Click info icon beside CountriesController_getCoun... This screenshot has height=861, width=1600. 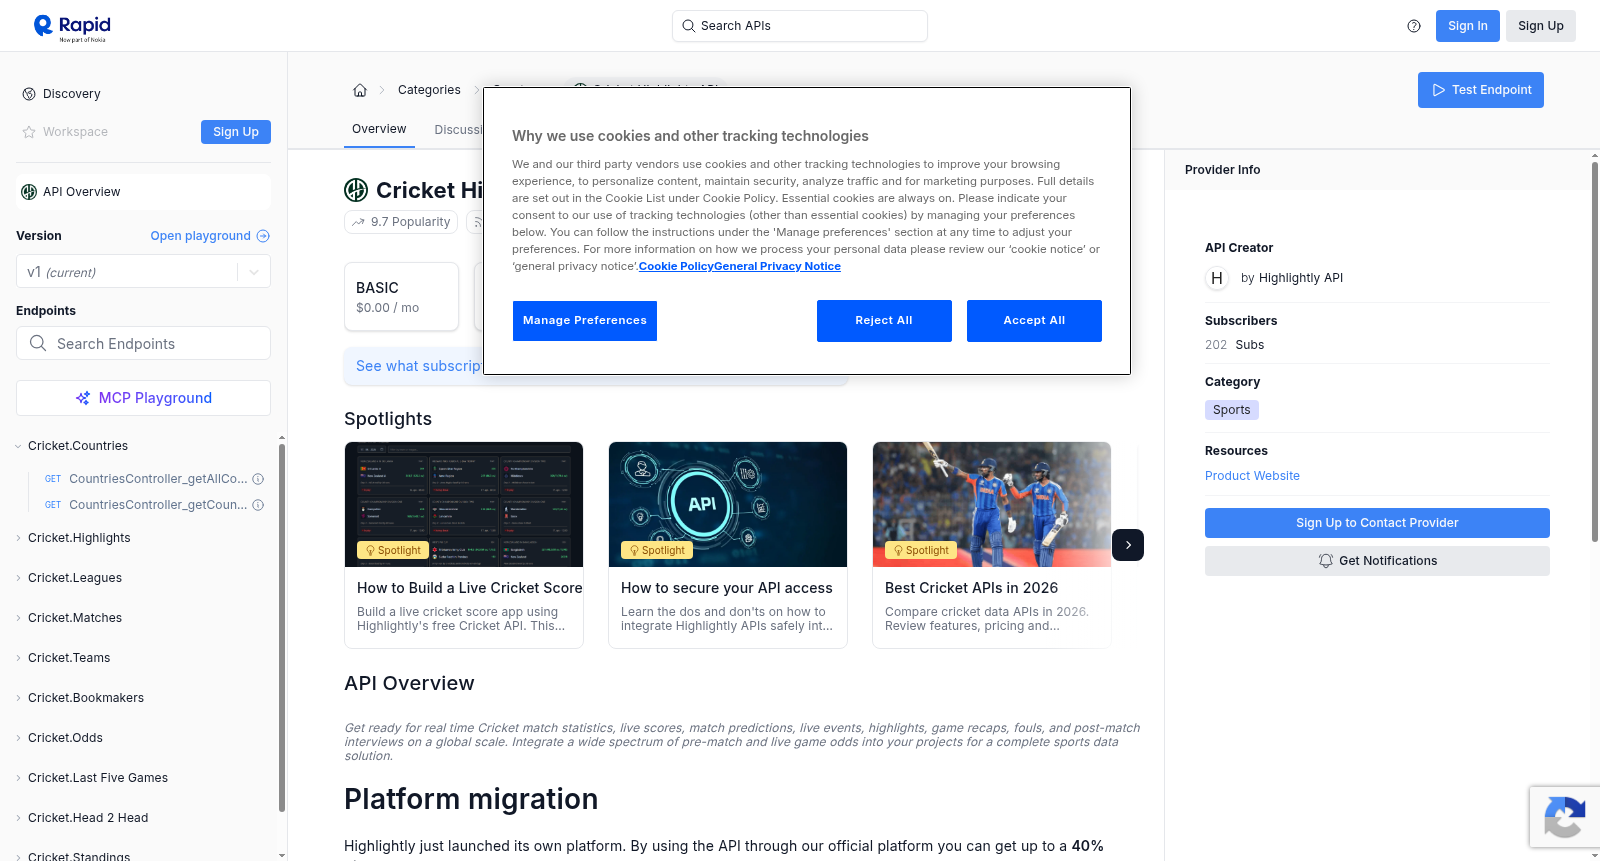point(258,505)
